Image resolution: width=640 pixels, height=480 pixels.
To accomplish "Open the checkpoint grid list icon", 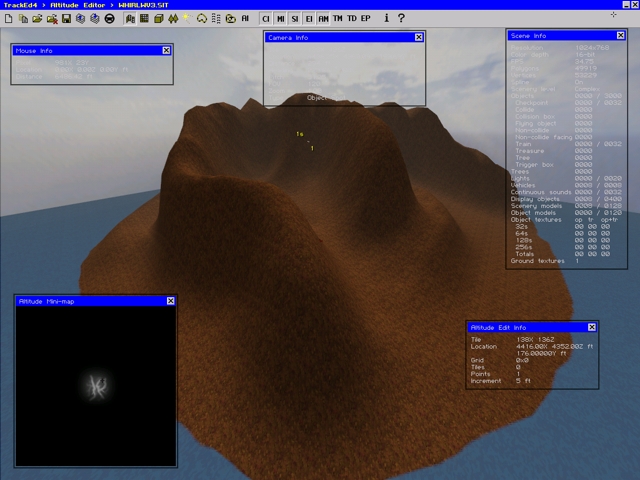I will point(216,19).
